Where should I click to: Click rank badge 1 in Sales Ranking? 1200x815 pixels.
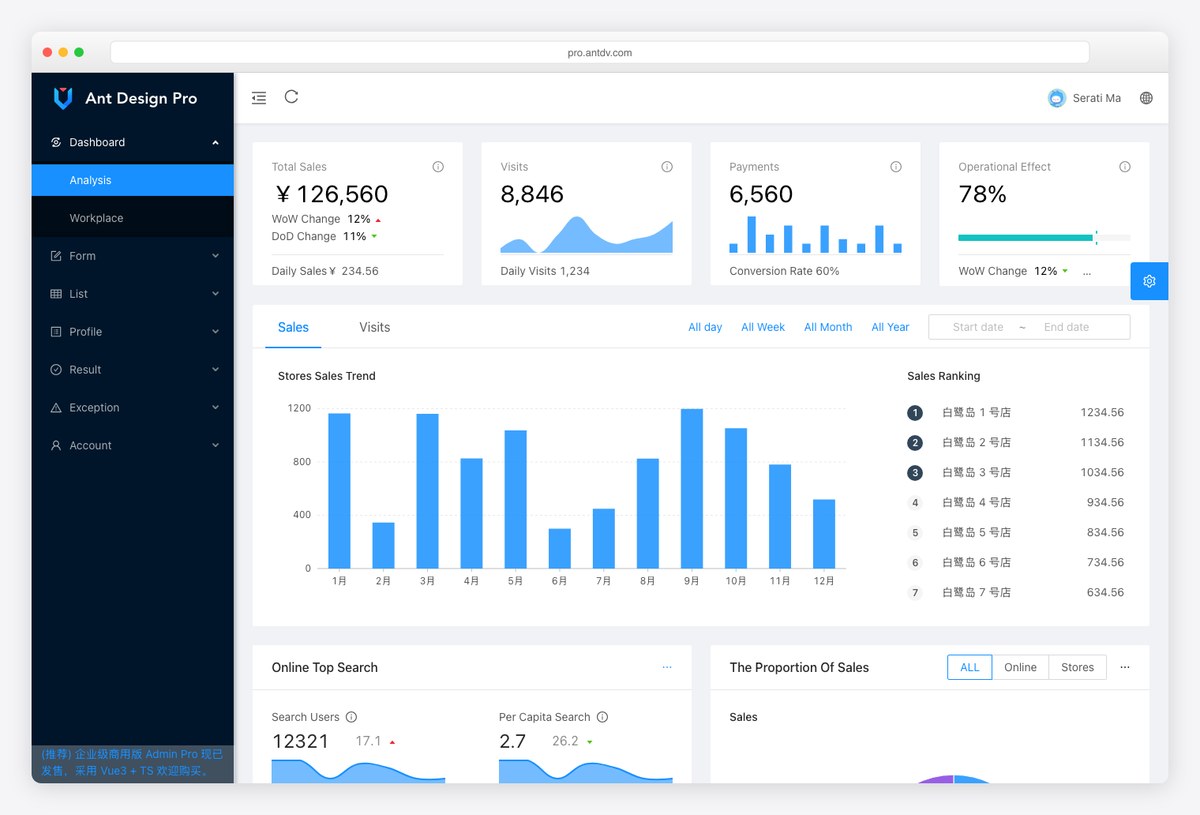(914, 413)
